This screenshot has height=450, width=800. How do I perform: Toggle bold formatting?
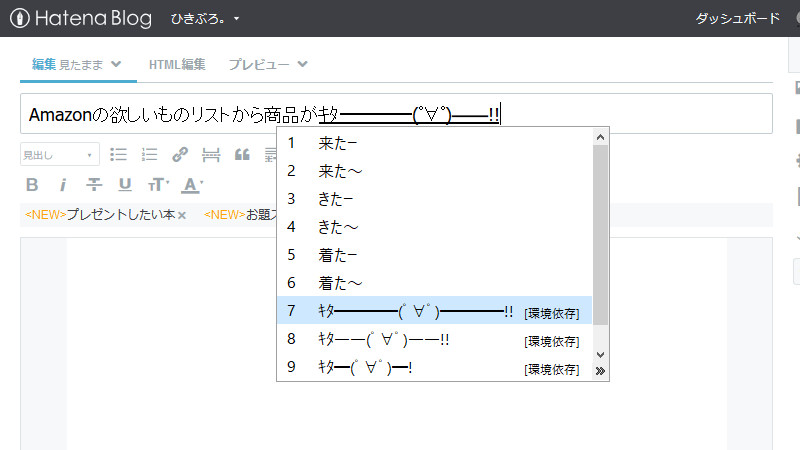[x=32, y=185]
